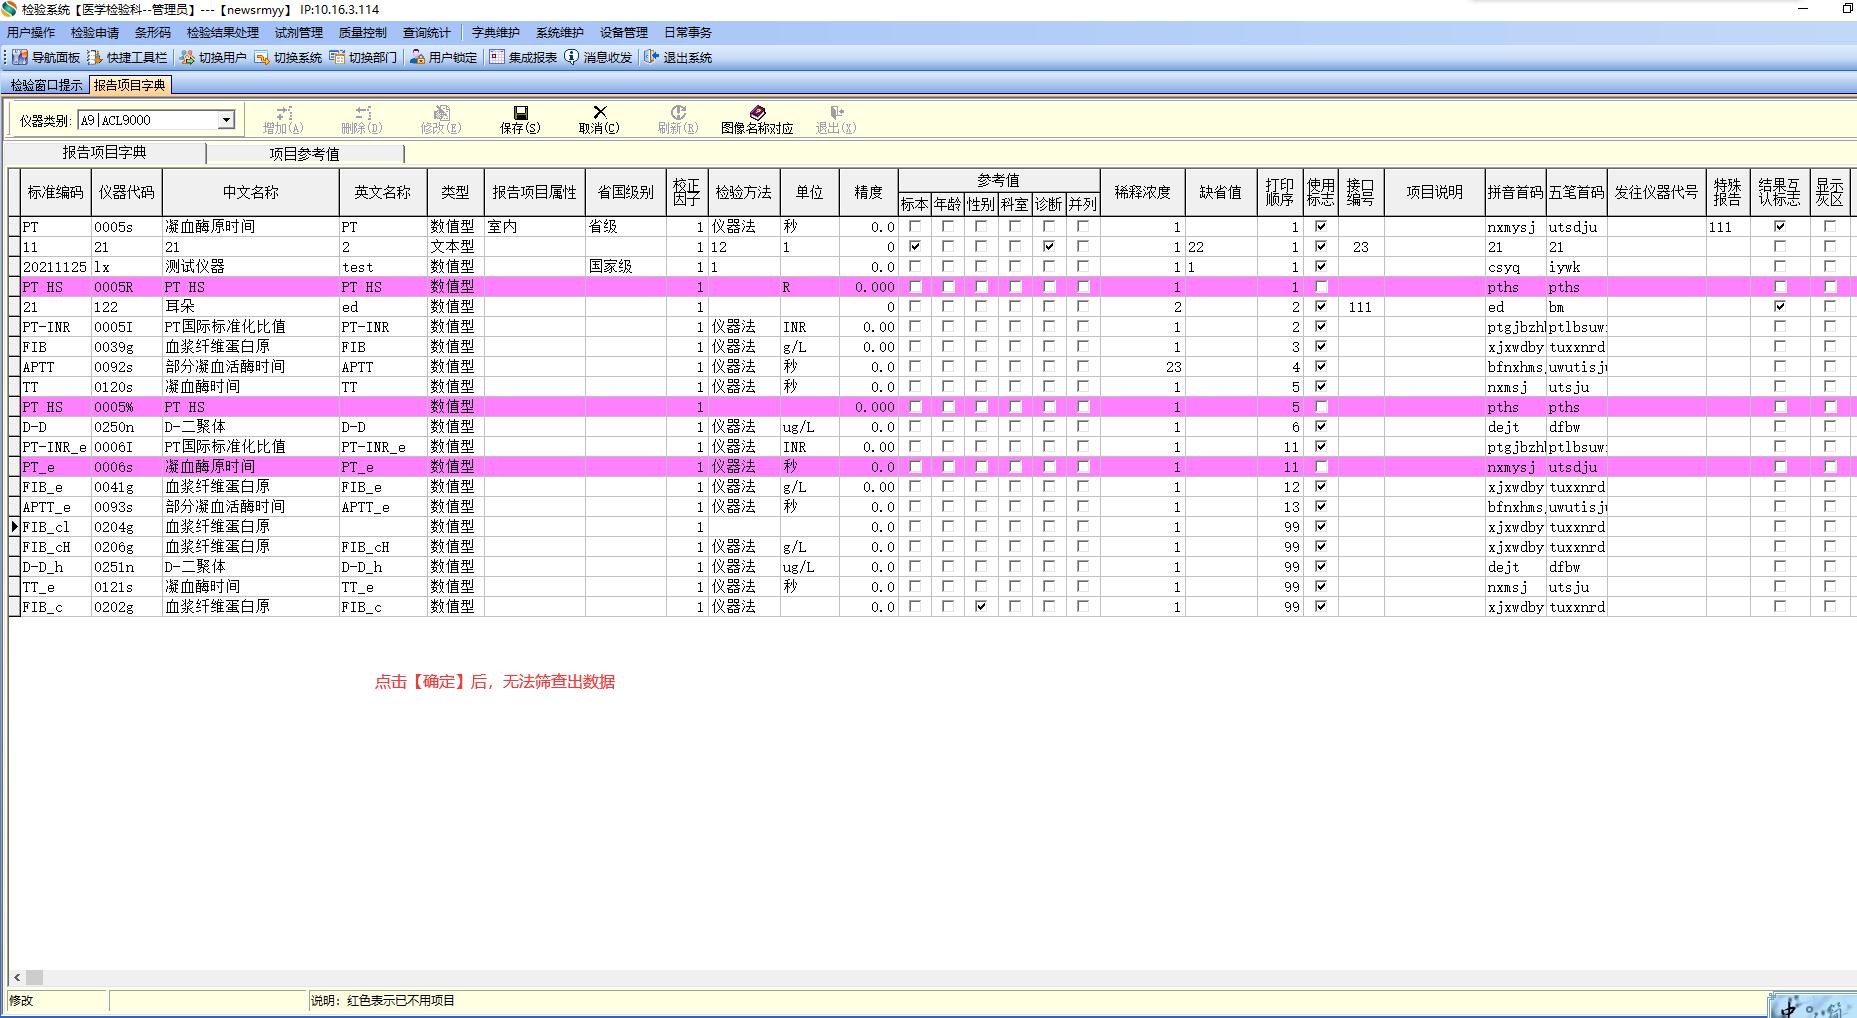Click the application logo in title bar
1857x1018 pixels.
click(9, 9)
